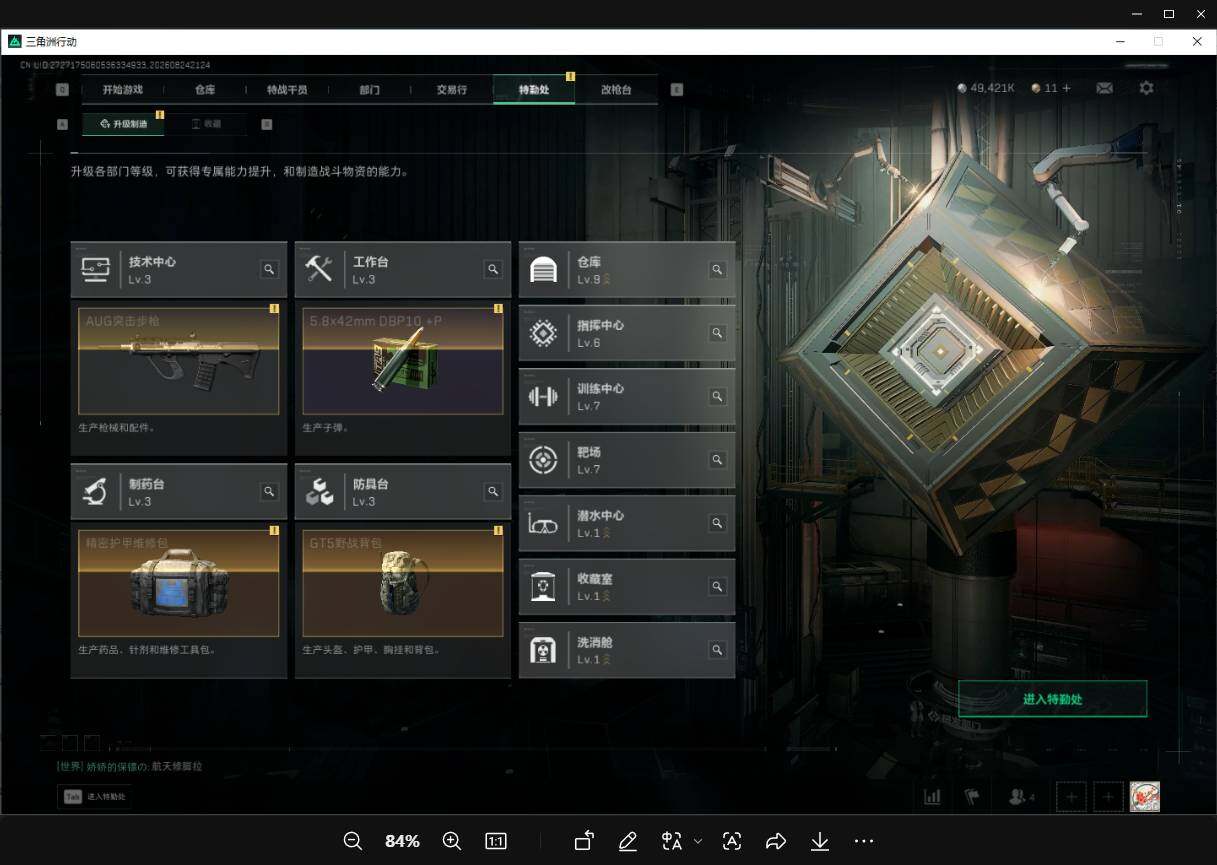This screenshot has width=1217, height=865.
Task: Click the 进入特勤处 green button
Action: click(1052, 699)
